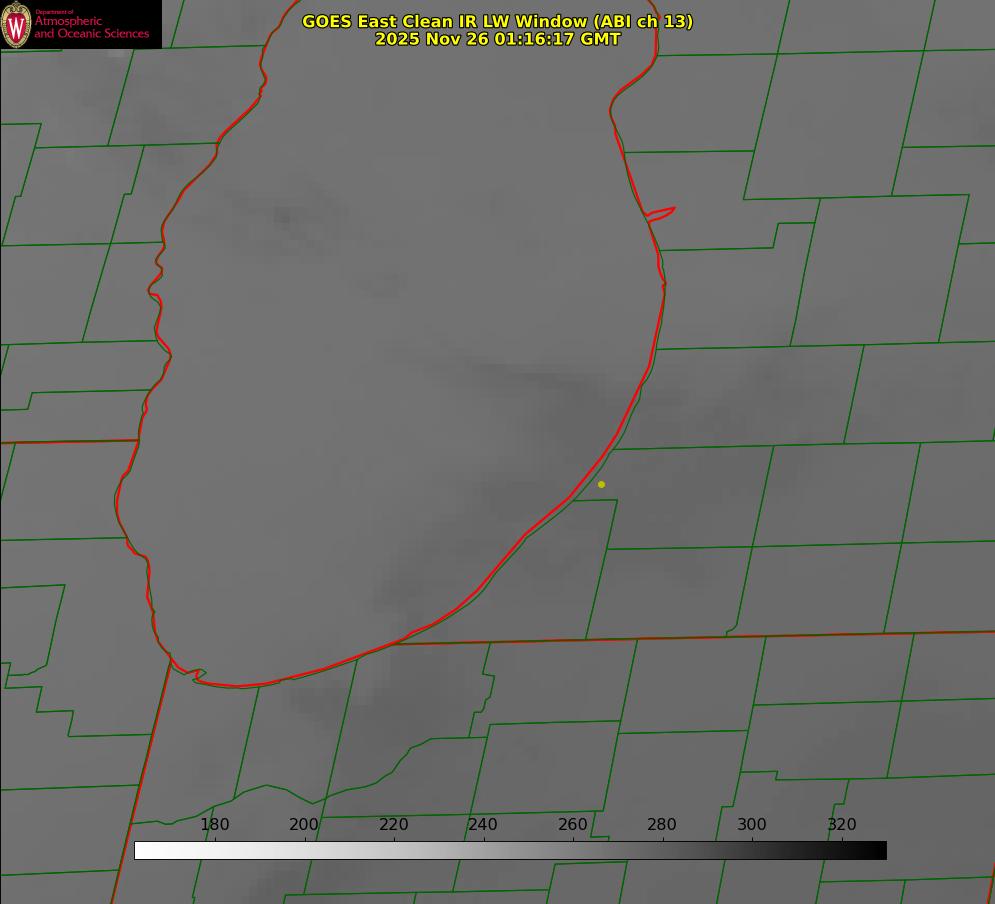This screenshot has height=904, width=995.
Task: Click the colorbar label '280'
Action: pos(662,824)
